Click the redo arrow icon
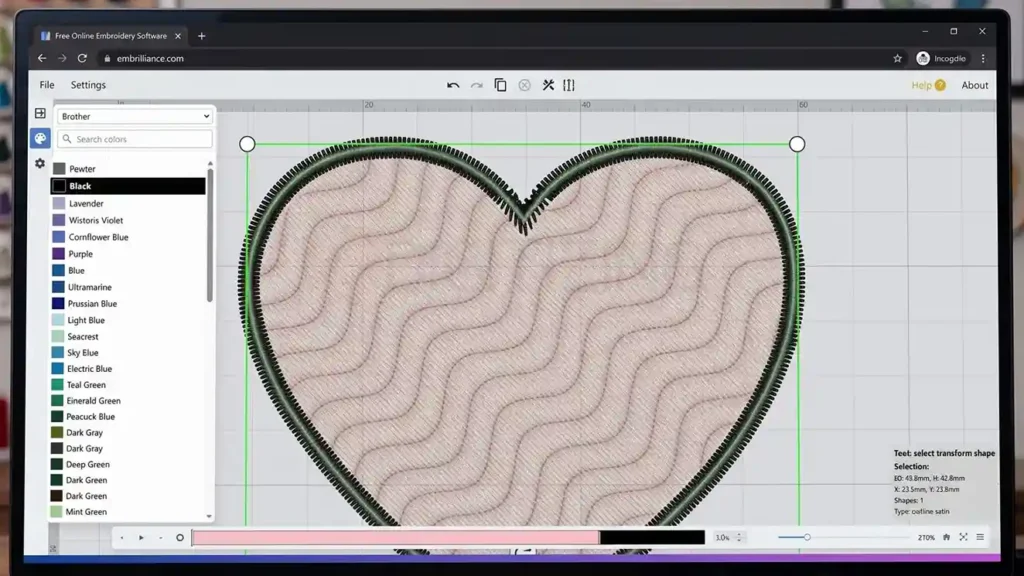Screen dimensions: 1024x576 [x=477, y=86]
